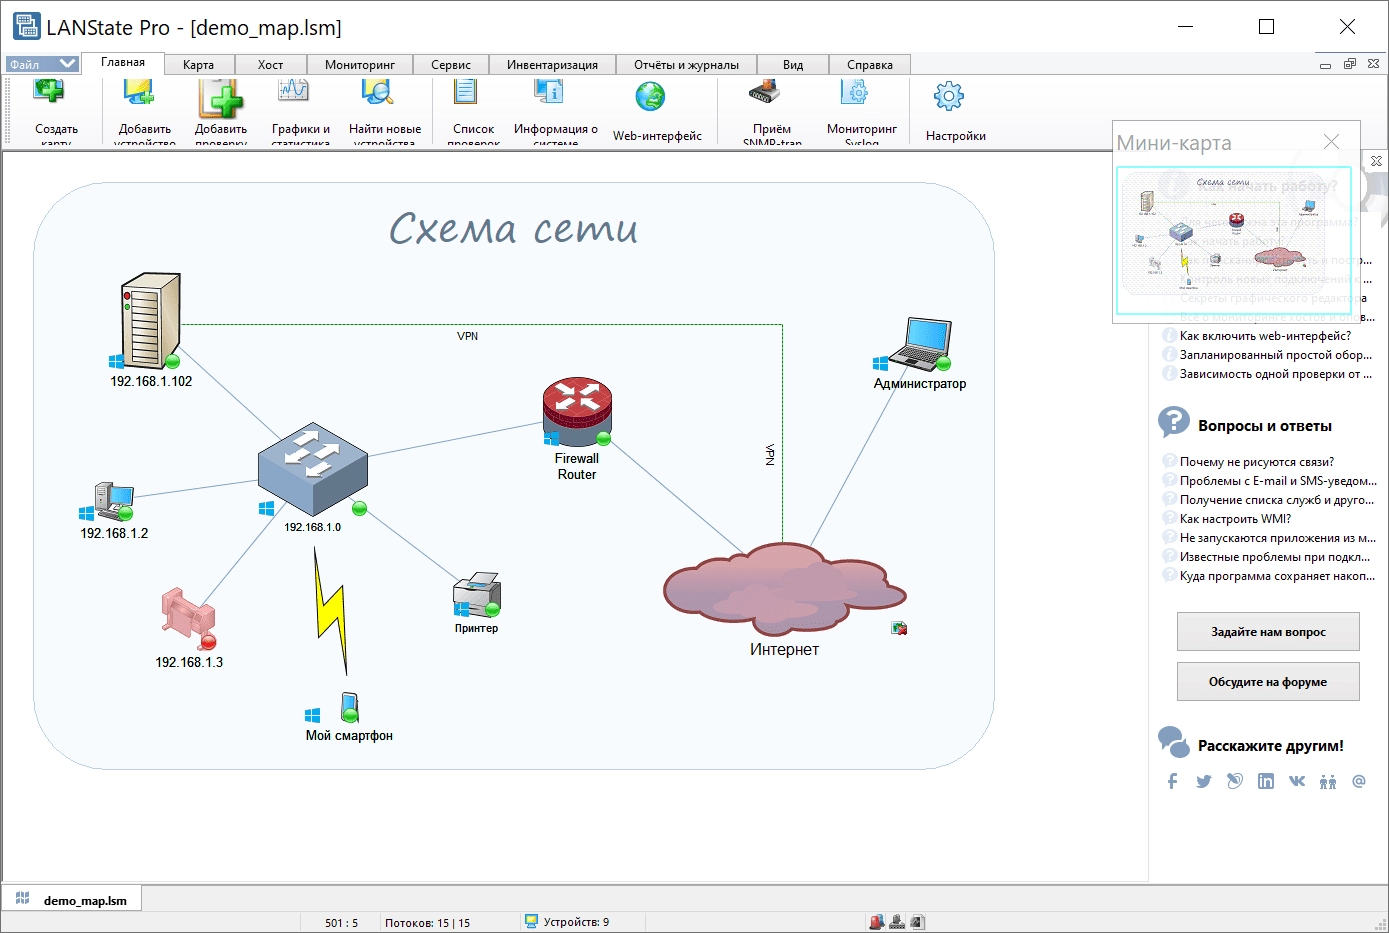1389x933 pixels.
Task: Select the yellow lightning bolt link
Action: tap(331, 611)
